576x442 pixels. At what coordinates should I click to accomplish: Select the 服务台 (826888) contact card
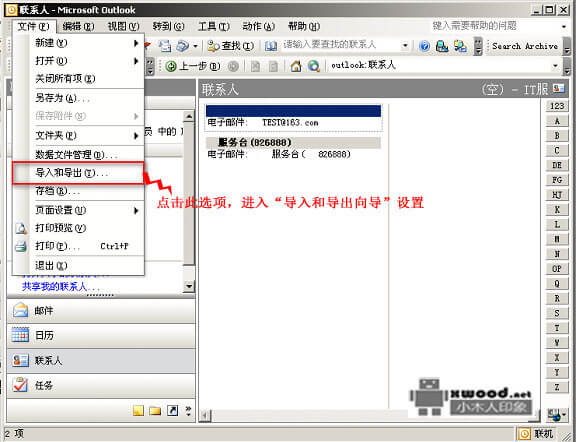point(293,148)
